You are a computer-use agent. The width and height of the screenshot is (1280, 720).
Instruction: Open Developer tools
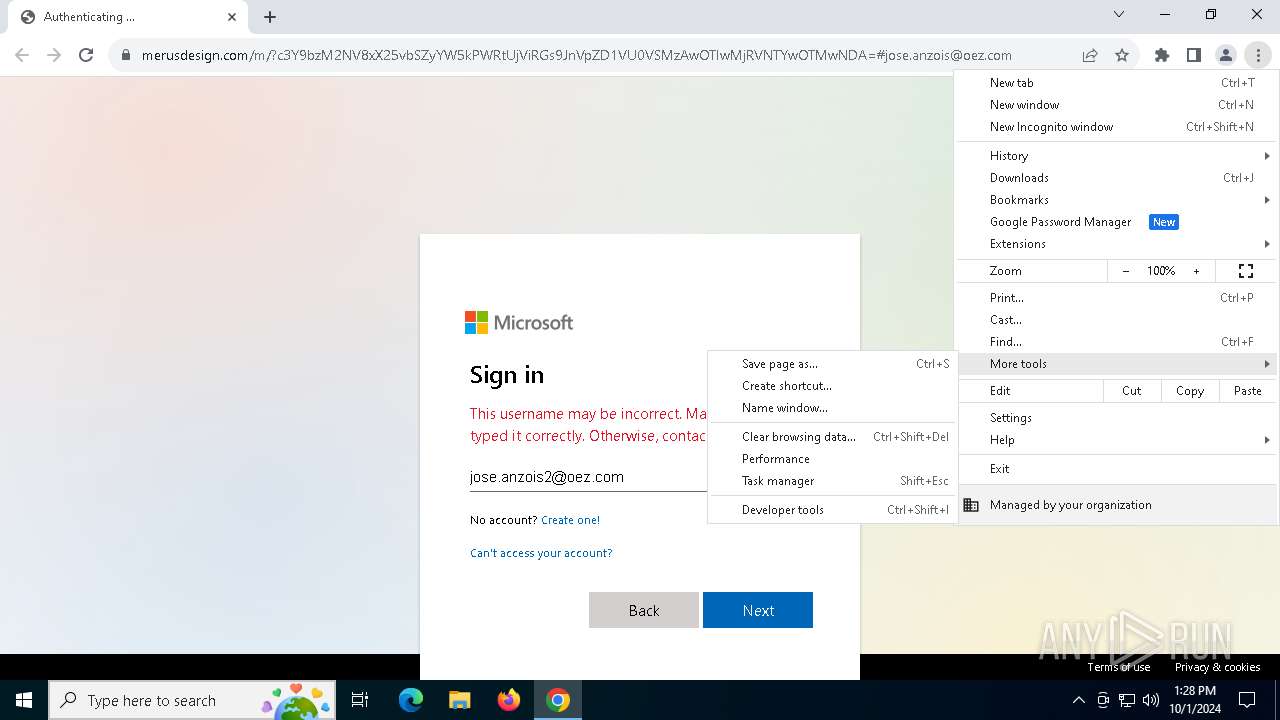pyautogui.click(x=832, y=510)
